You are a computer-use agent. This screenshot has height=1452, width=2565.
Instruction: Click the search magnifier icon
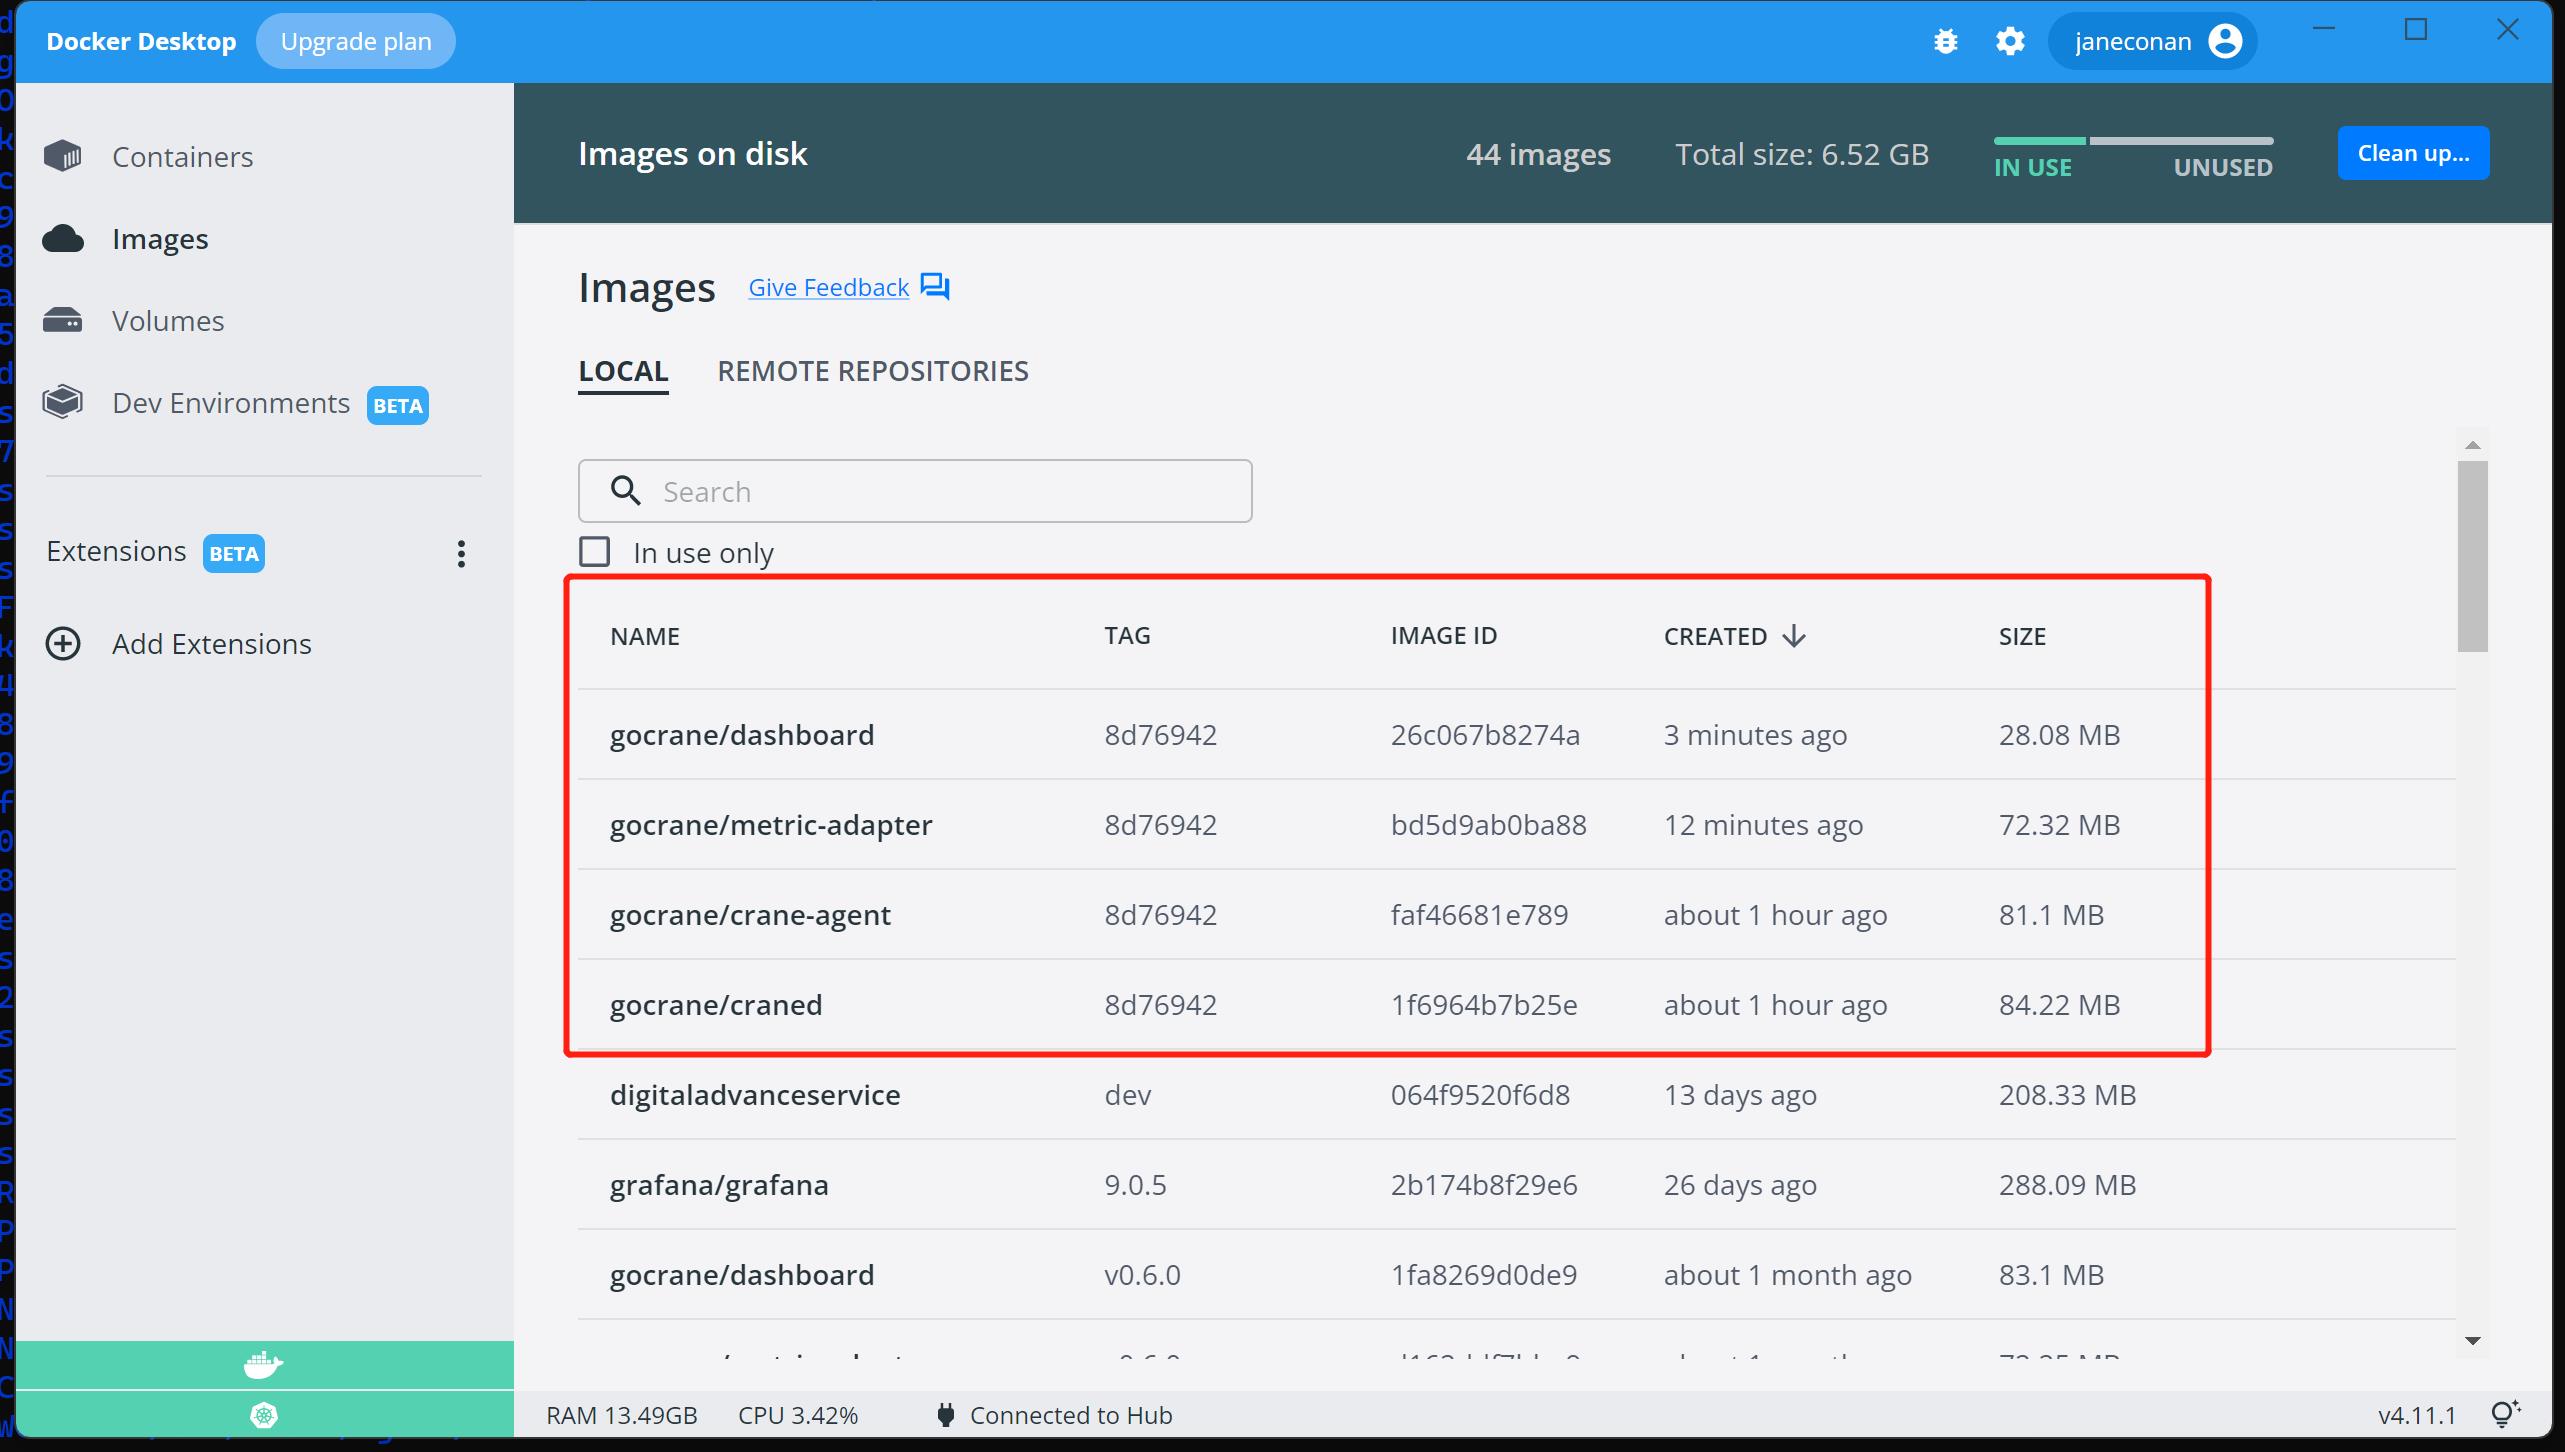tap(626, 491)
